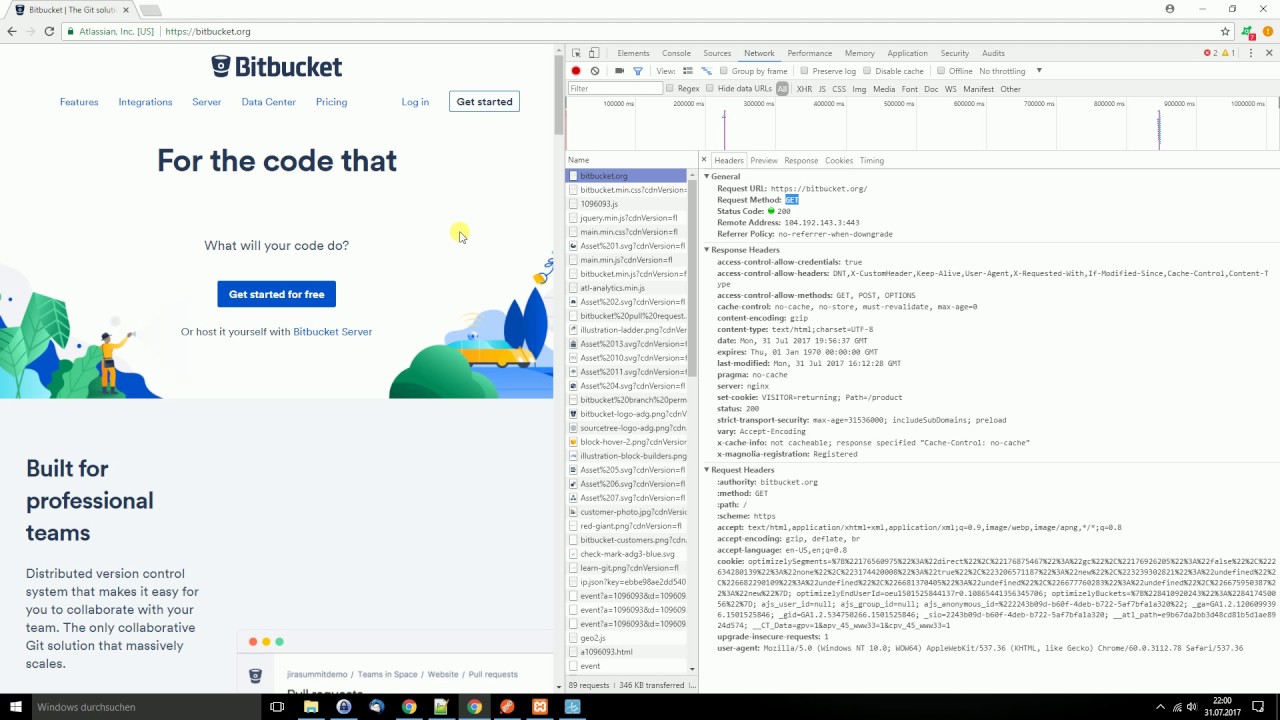Click the red error count indicator
The image size is (1280, 720).
click(1212, 53)
